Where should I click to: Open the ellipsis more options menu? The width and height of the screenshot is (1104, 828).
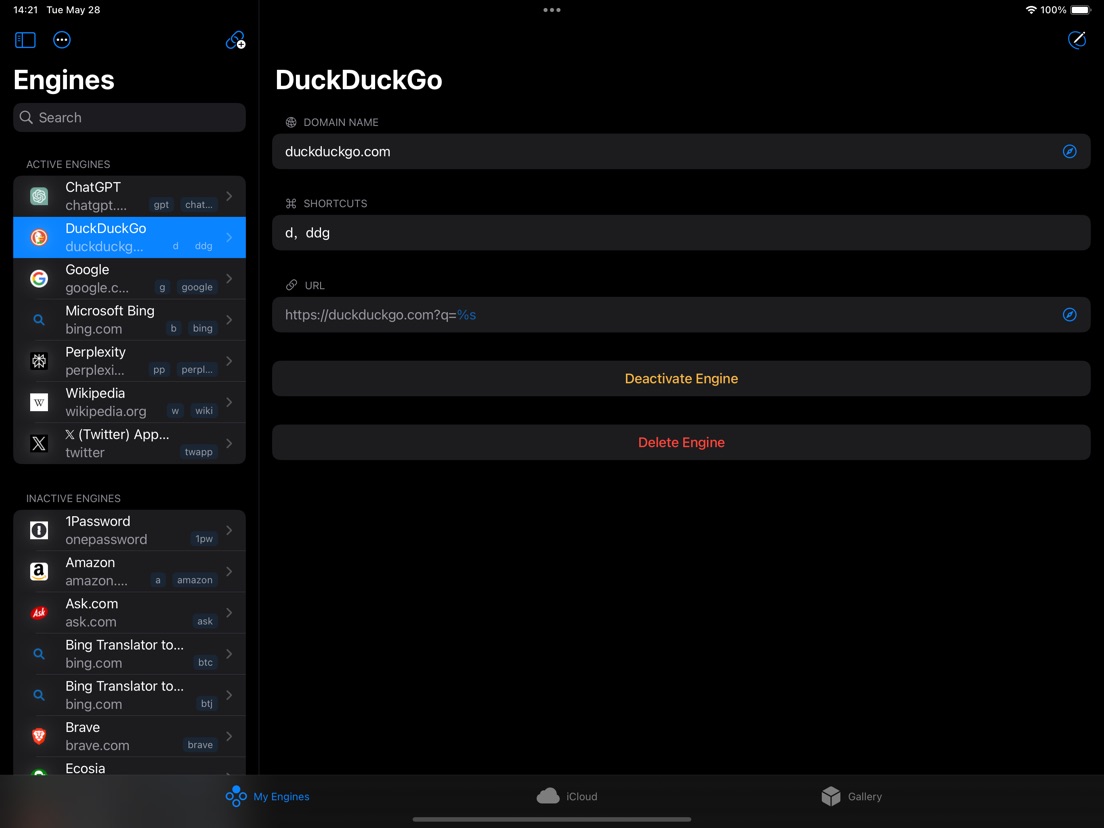tap(62, 40)
